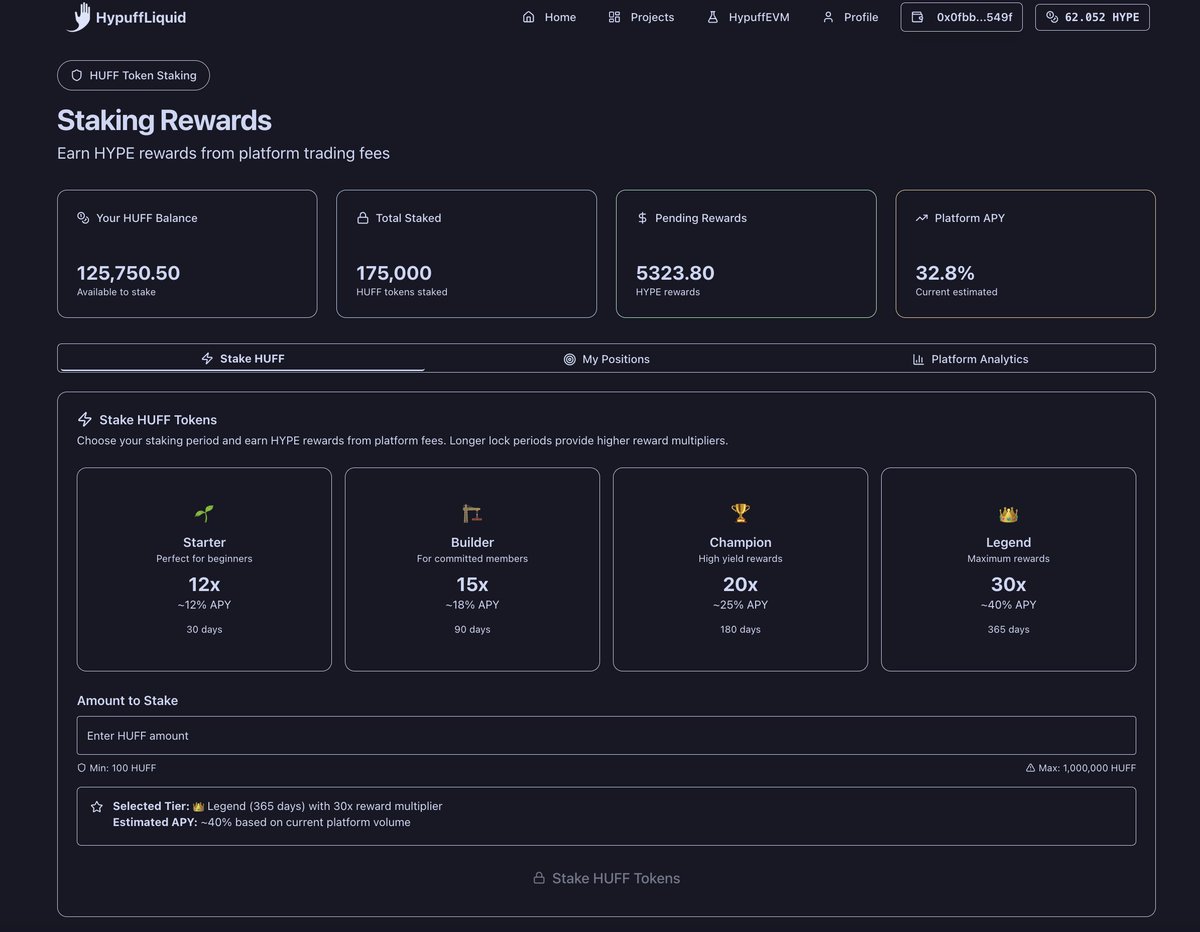This screenshot has height=932, width=1200.
Task: Click the Stake HUFF Tokens button
Action: click(606, 878)
